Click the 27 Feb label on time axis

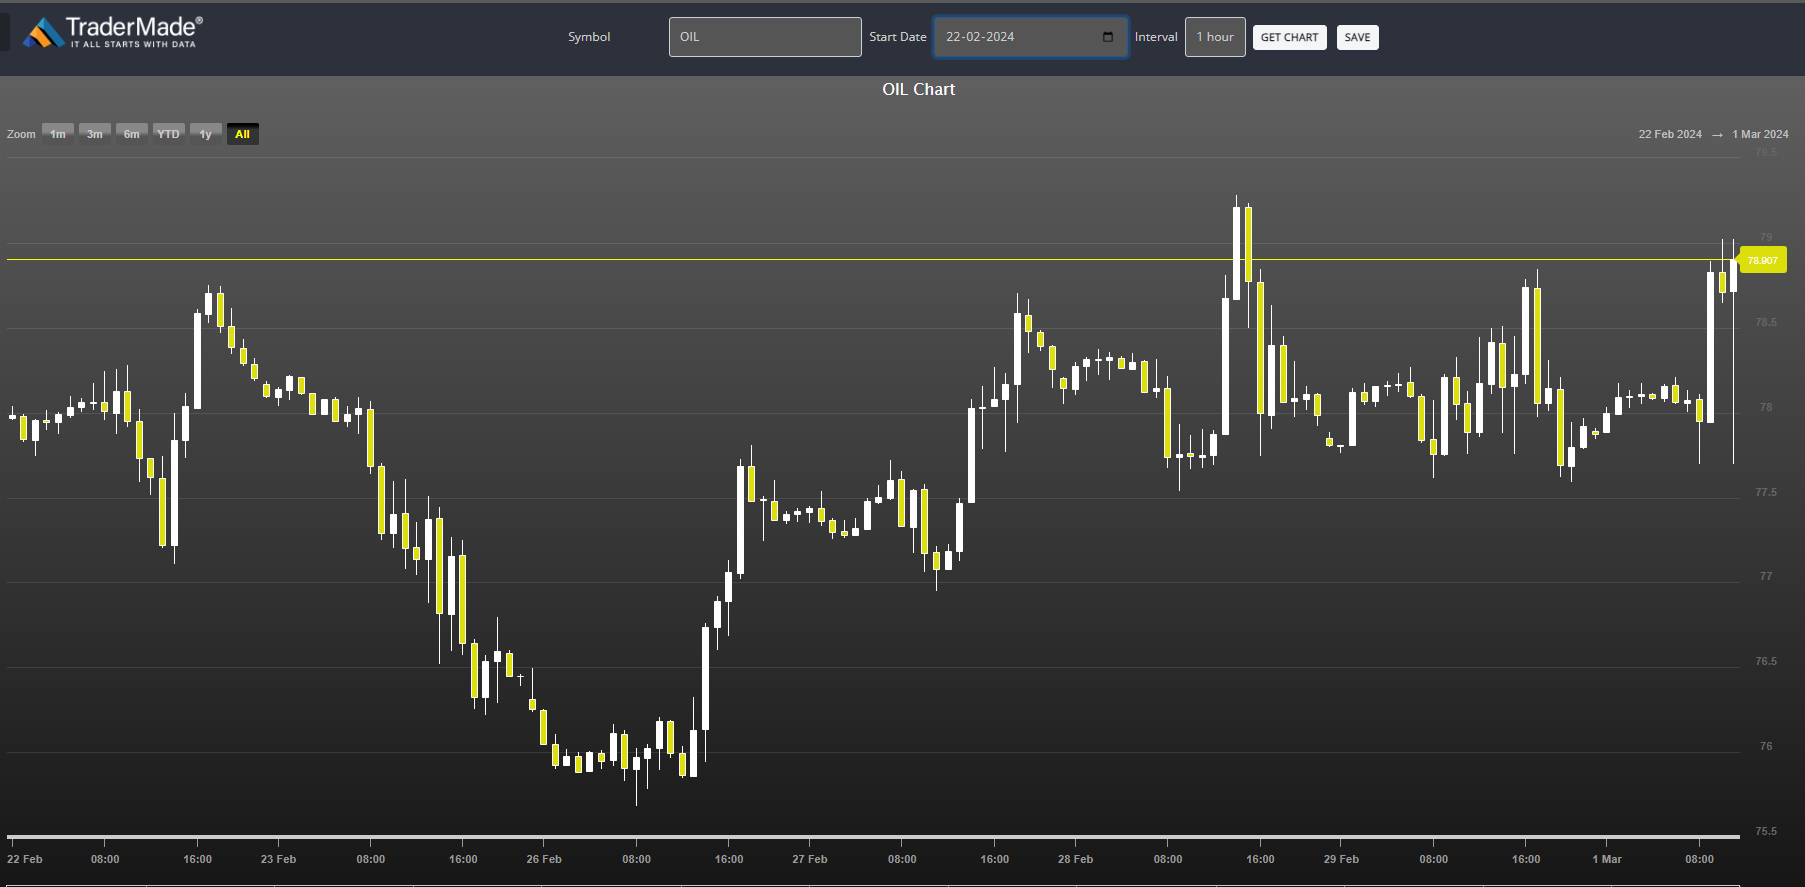pyautogui.click(x=809, y=859)
